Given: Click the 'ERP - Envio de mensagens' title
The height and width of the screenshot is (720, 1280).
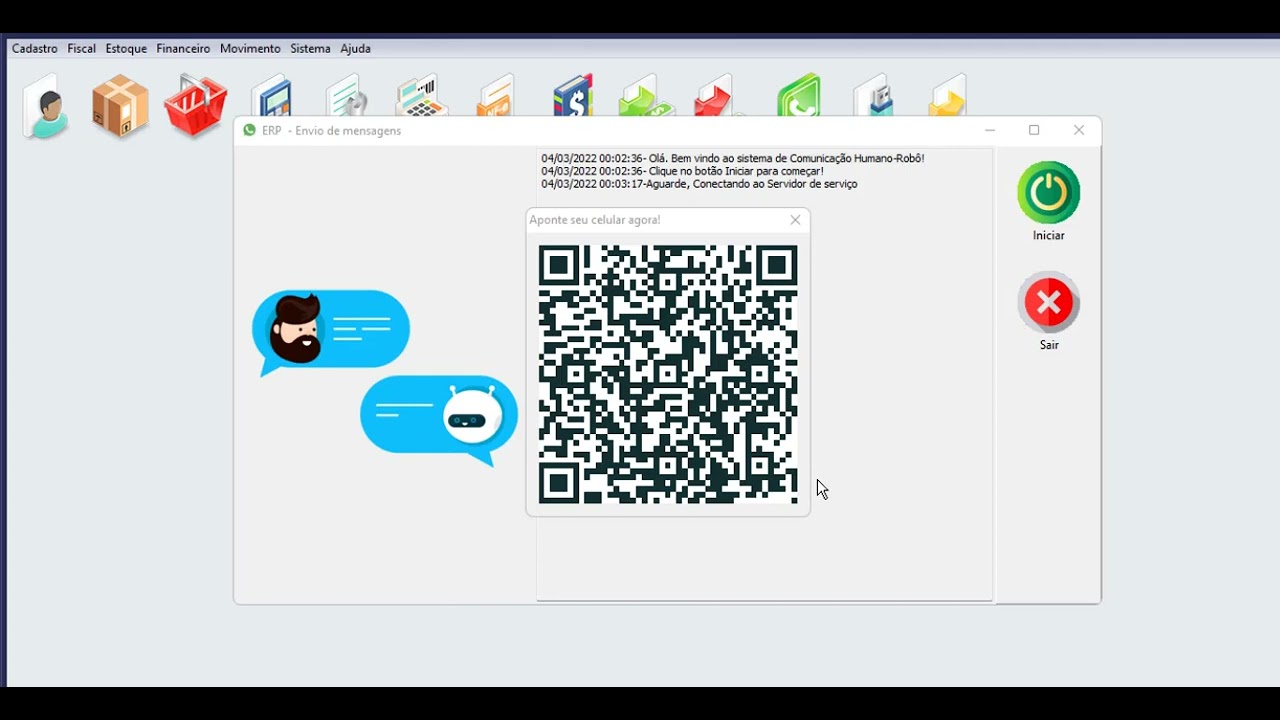Looking at the screenshot, I should pos(331,131).
